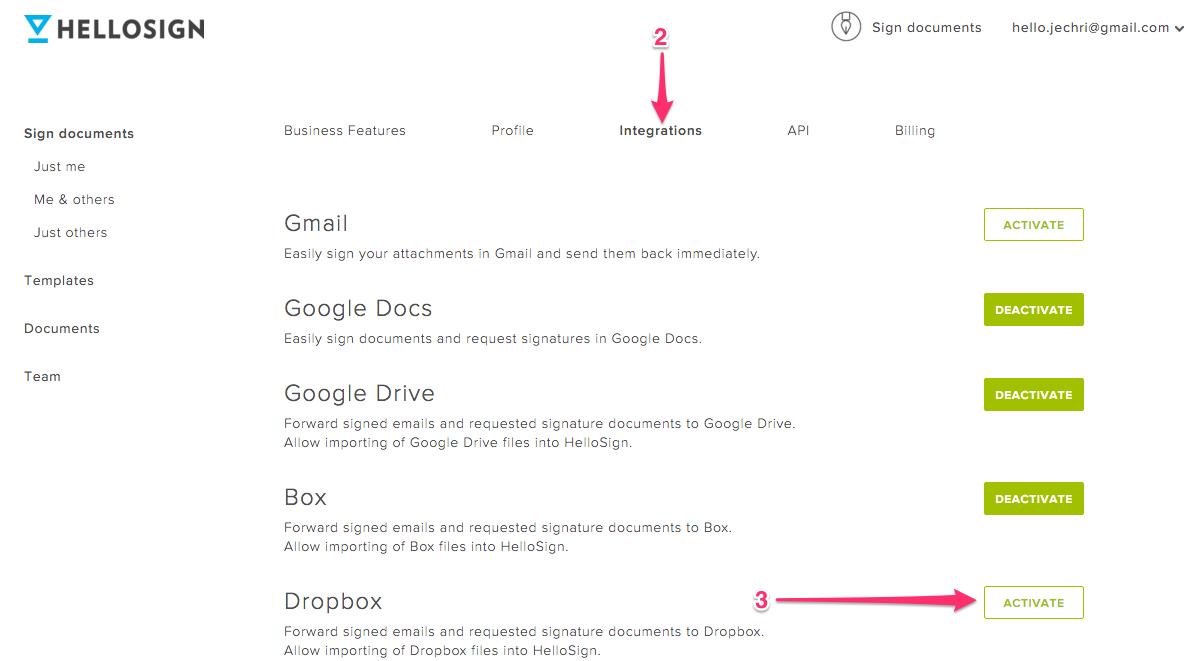Screen dimensions: 1192x661
Task: Go to the Billing tab
Action: coord(915,131)
